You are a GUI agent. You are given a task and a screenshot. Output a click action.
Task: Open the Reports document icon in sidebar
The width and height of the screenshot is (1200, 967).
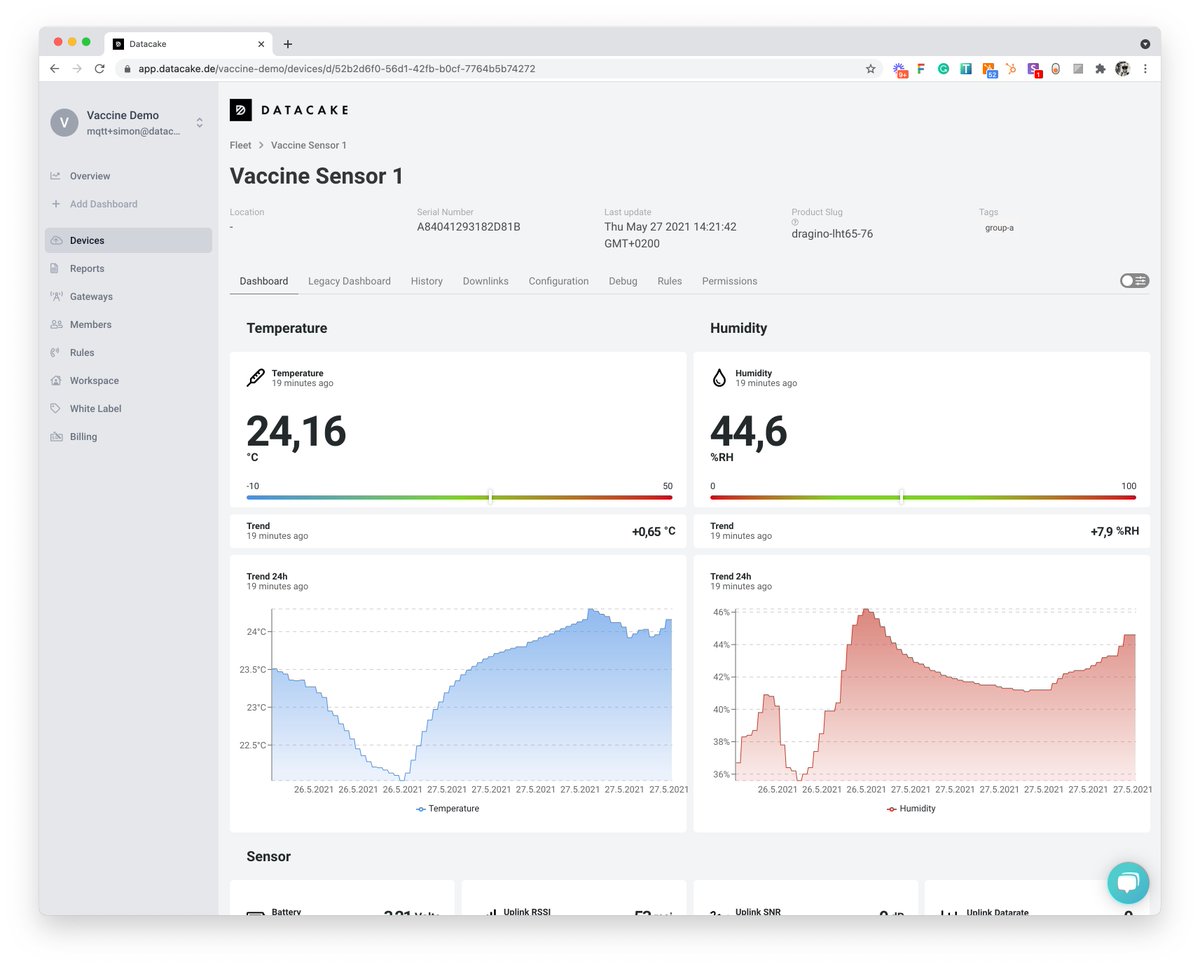(56, 268)
